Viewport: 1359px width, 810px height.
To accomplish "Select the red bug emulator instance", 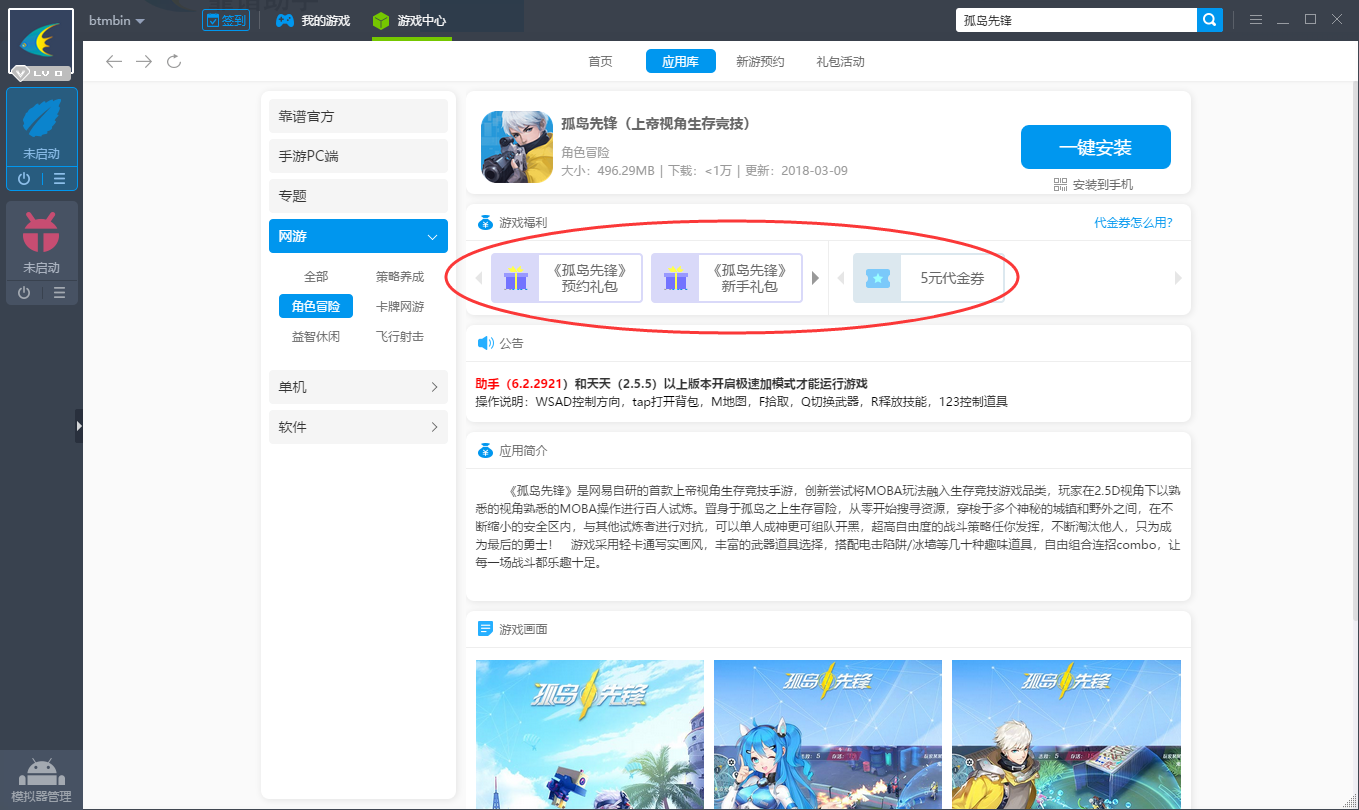I will (42, 241).
